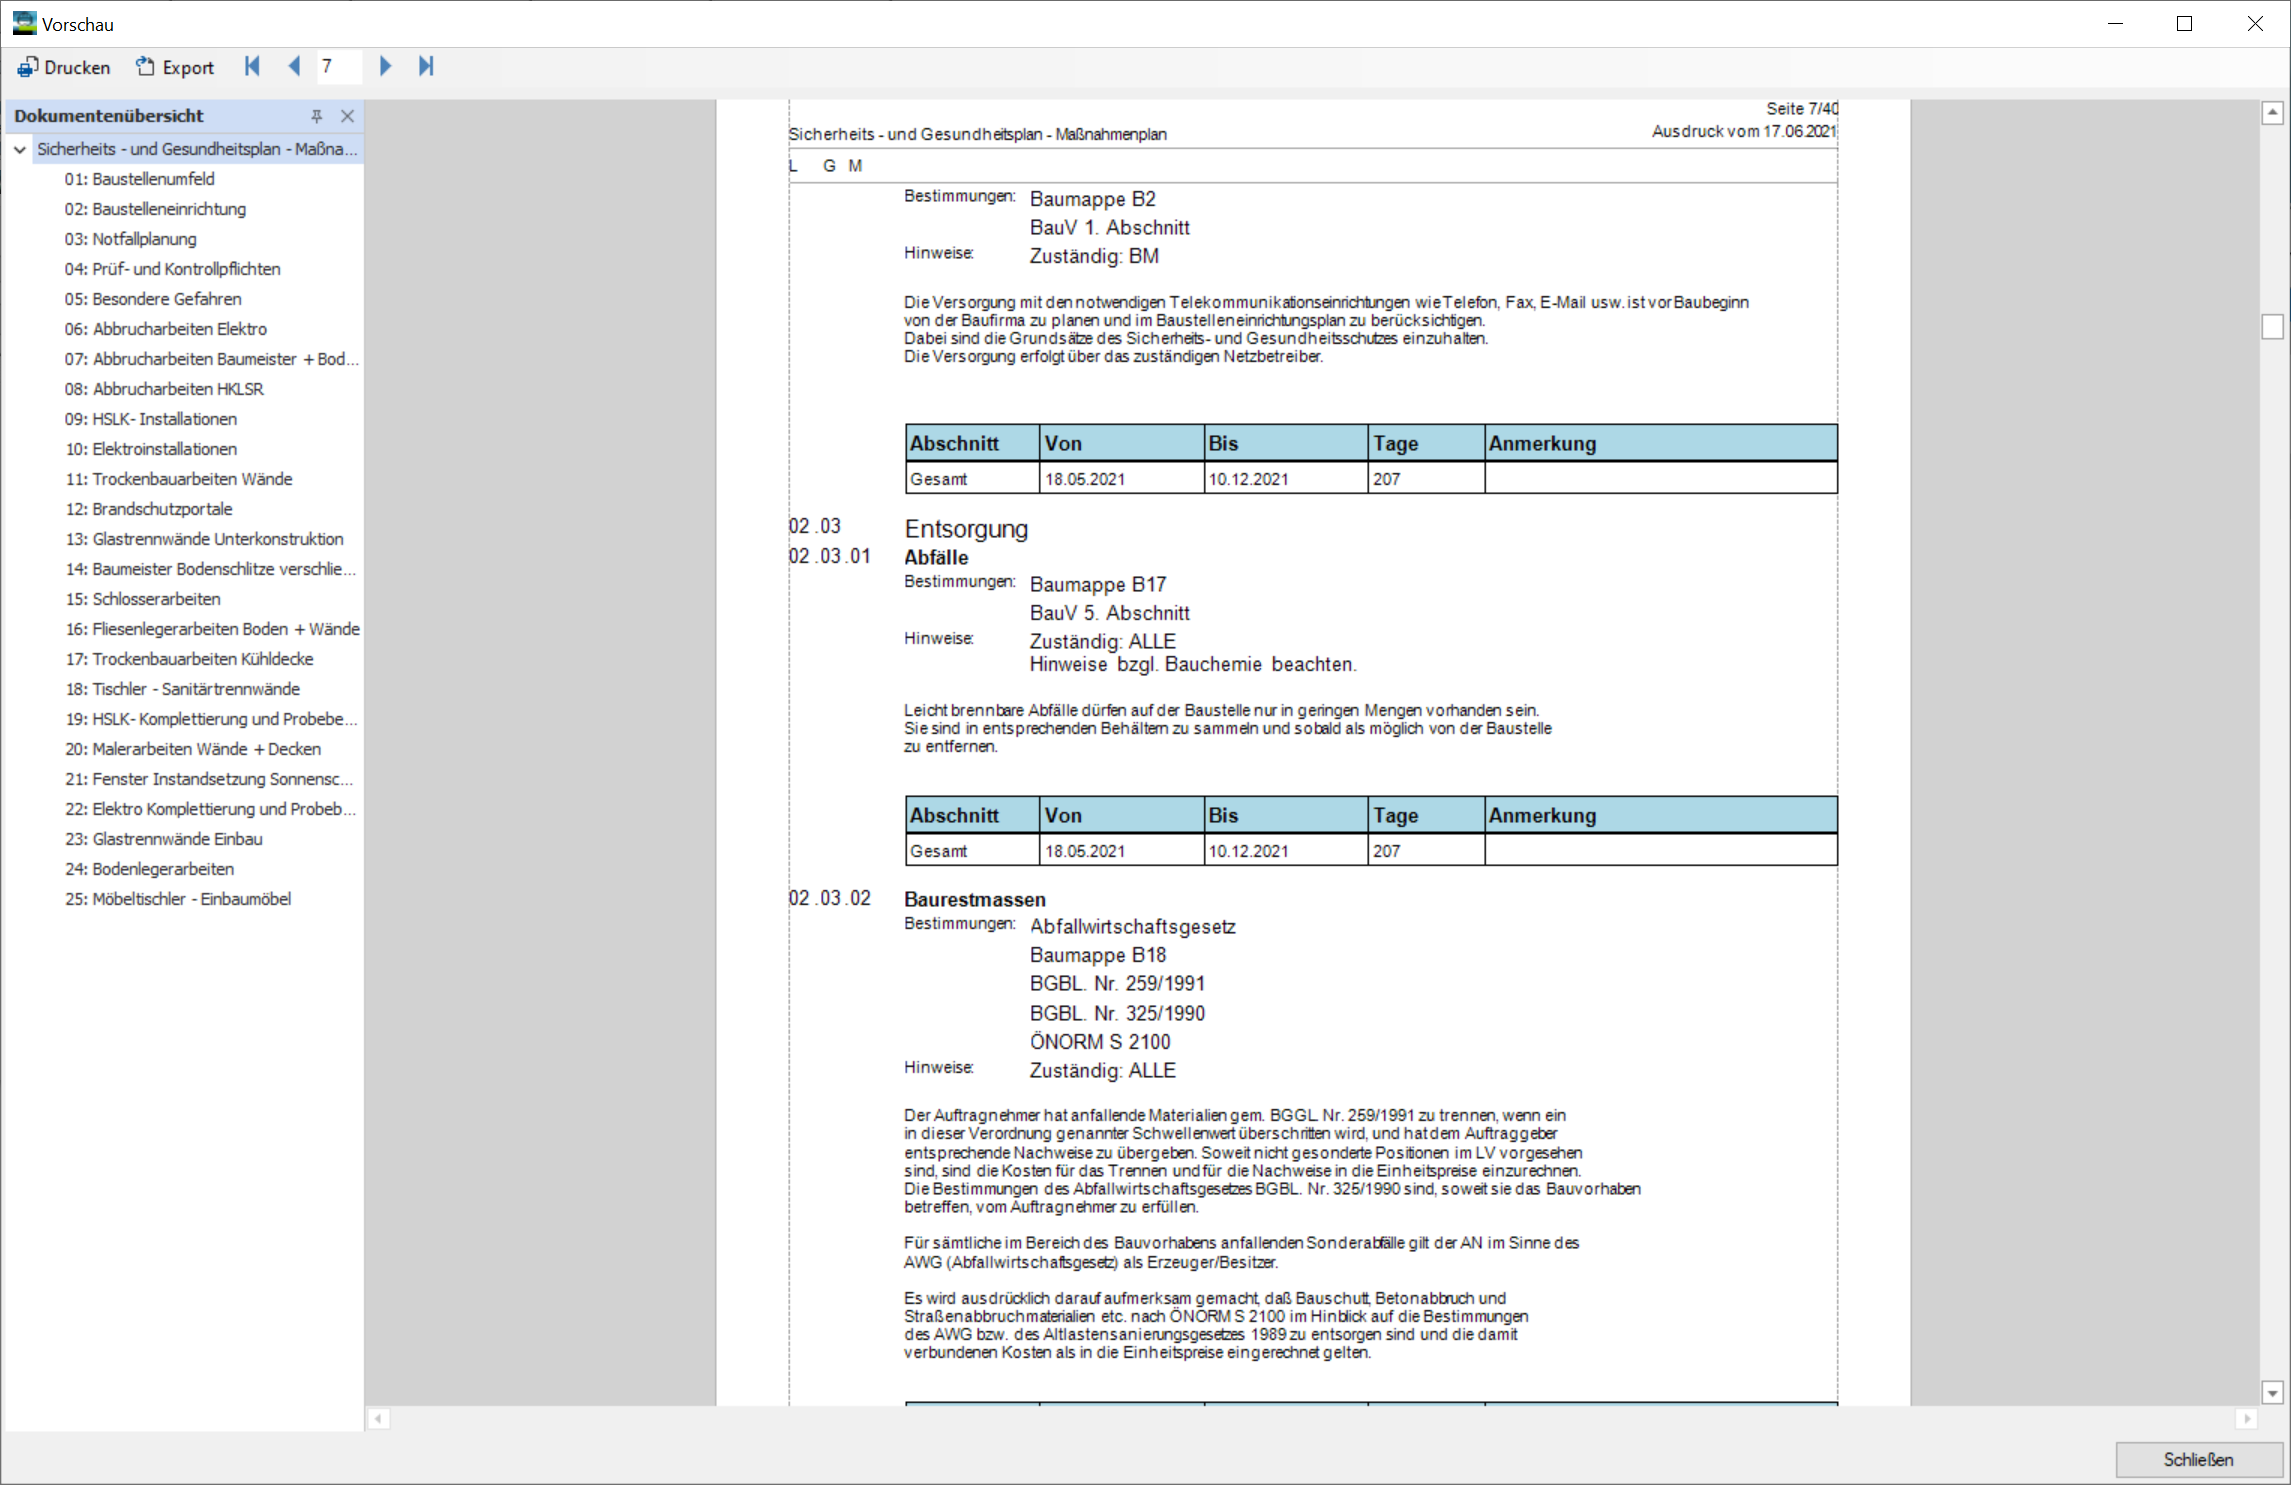Image resolution: width=2291 pixels, height=1485 pixels.
Task: Click the Schließen button
Action: click(x=2198, y=1459)
